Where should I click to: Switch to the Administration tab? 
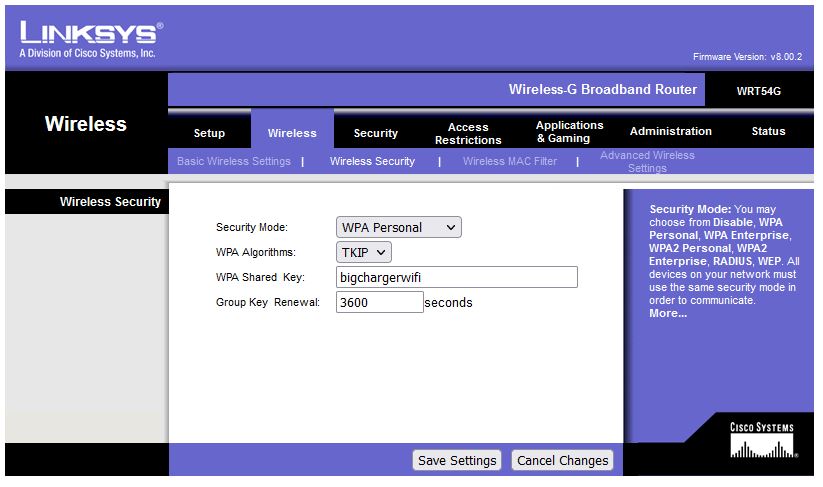click(670, 131)
